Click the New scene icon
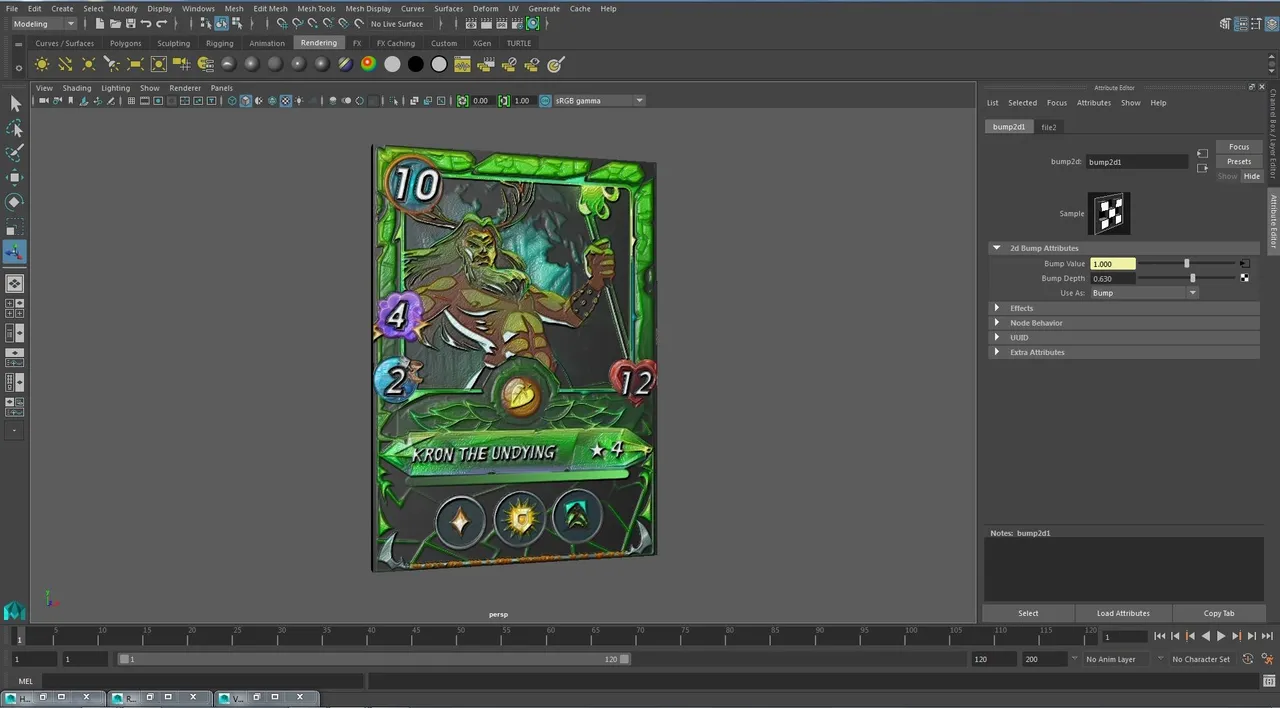Image resolution: width=1280 pixels, height=708 pixels. click(x=100, y=23)
